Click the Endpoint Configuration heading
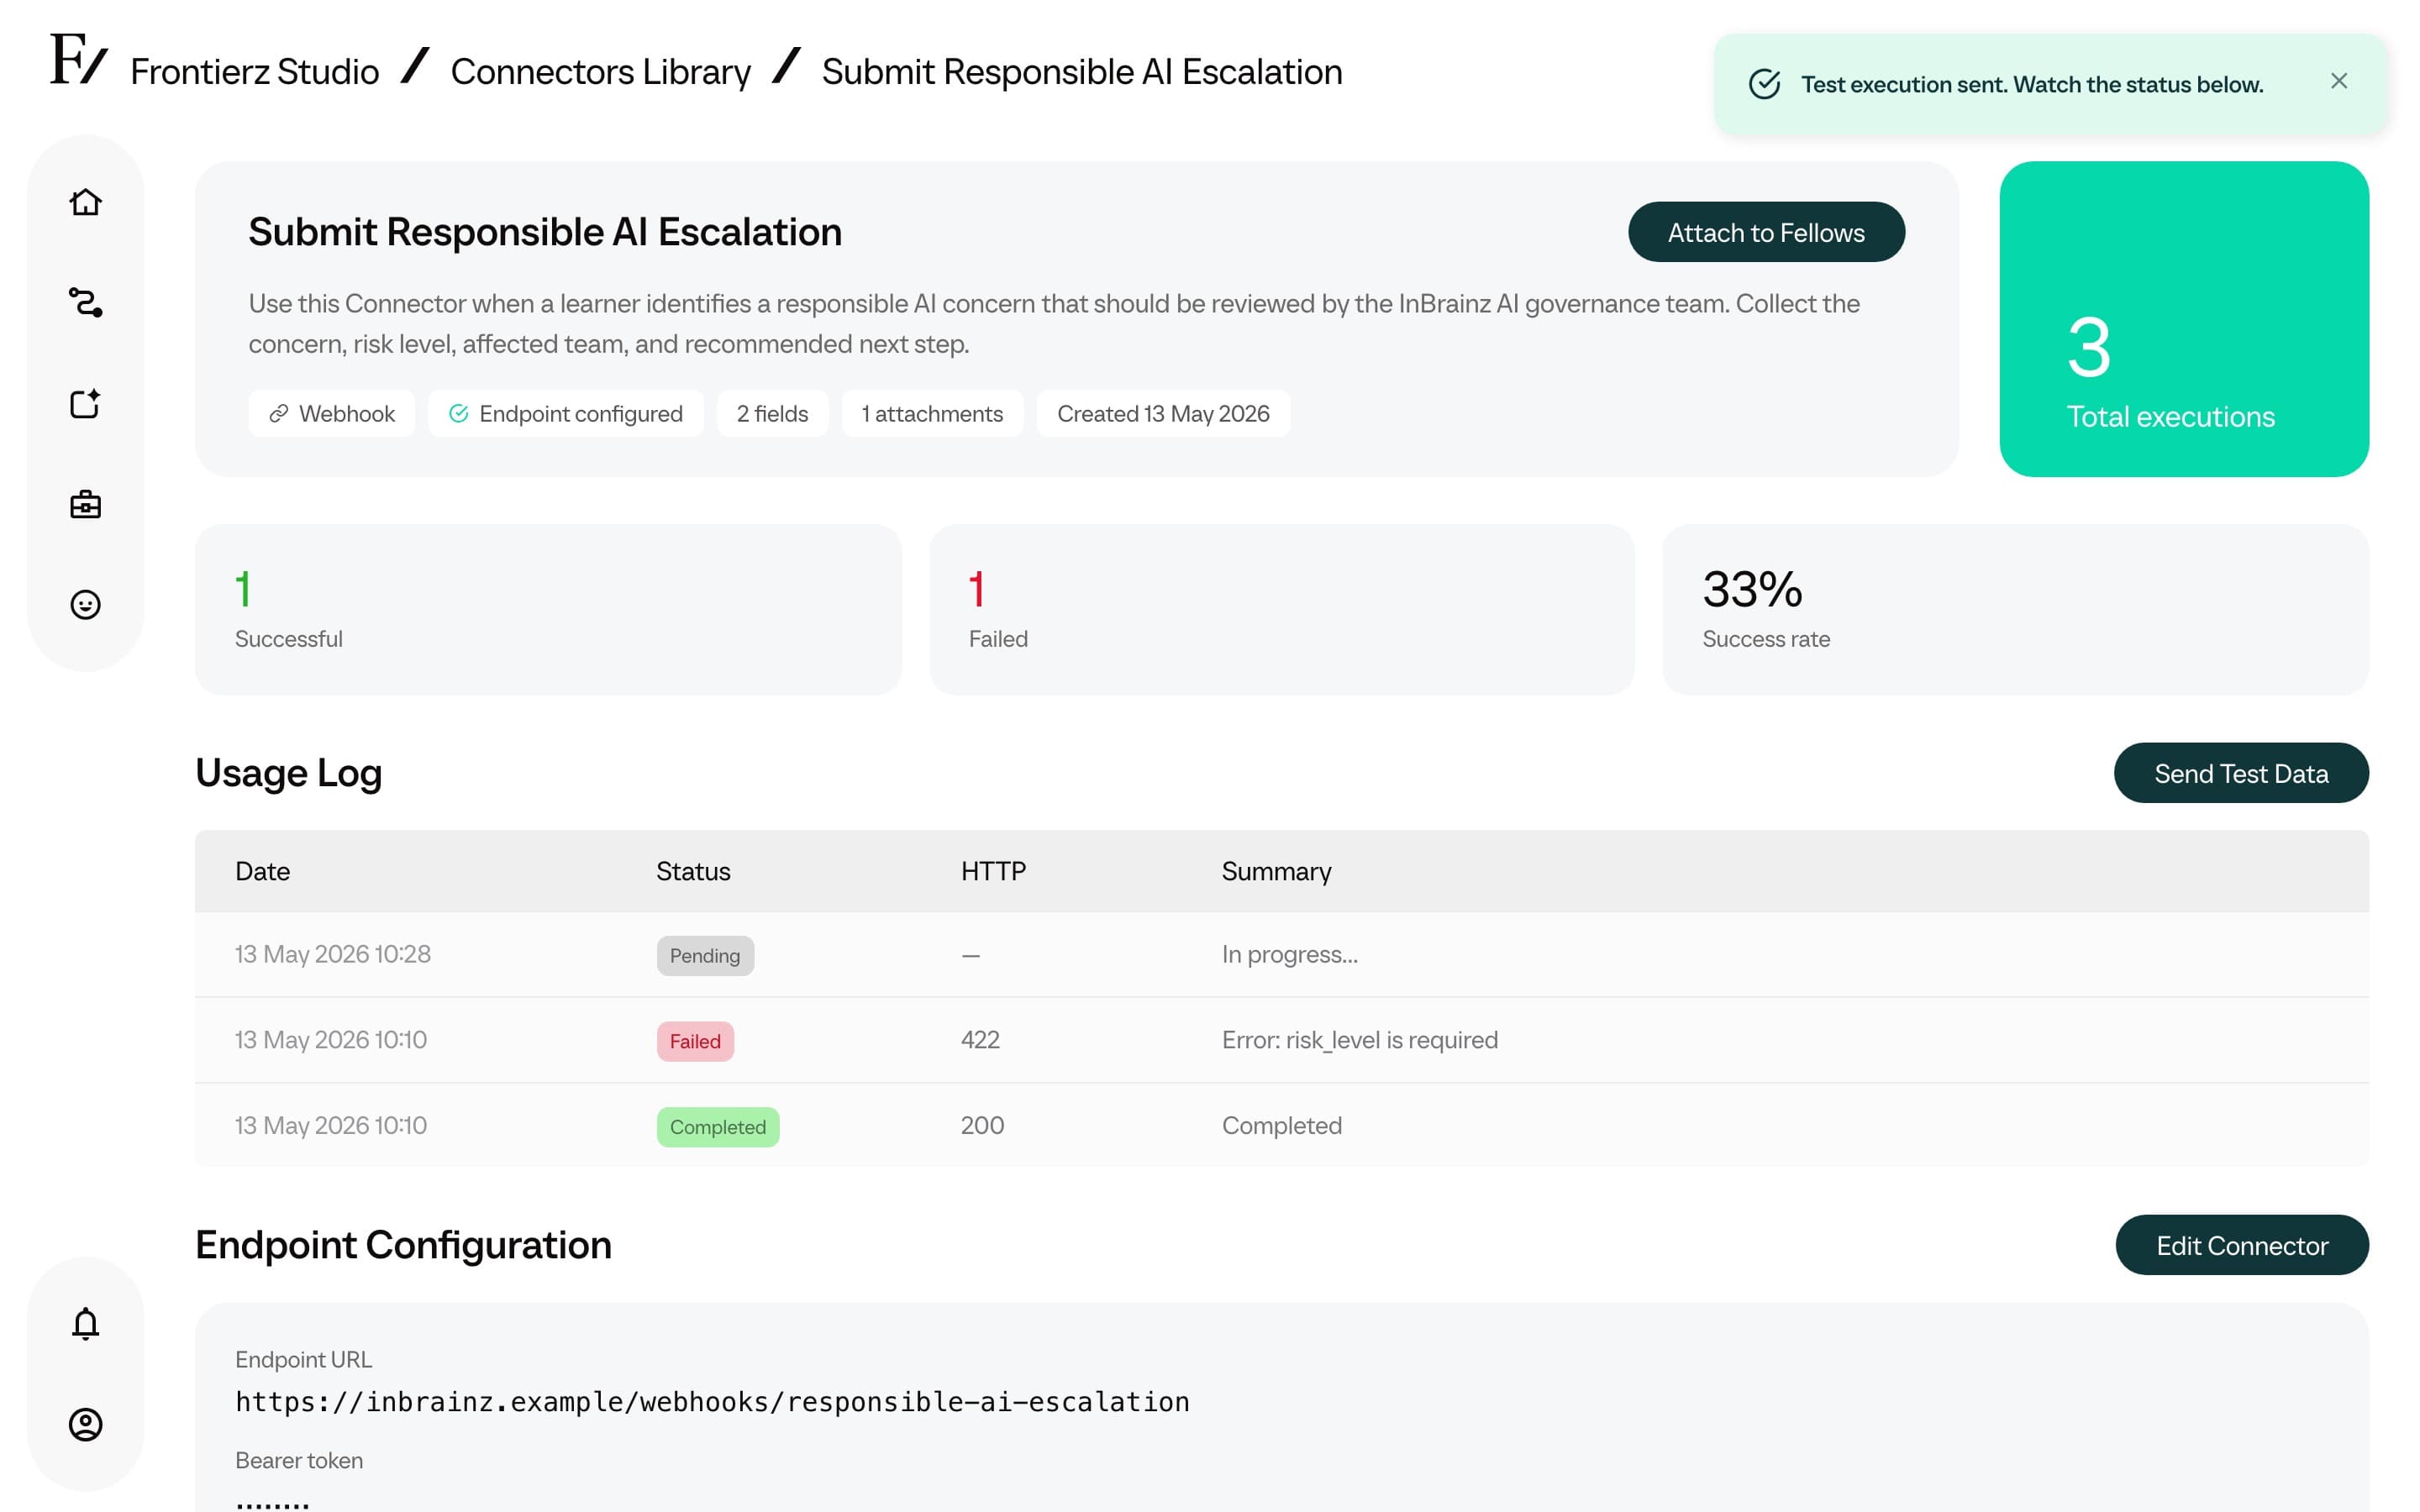The height and width of the screenshot is (1512, 2420). point(403,1245)
